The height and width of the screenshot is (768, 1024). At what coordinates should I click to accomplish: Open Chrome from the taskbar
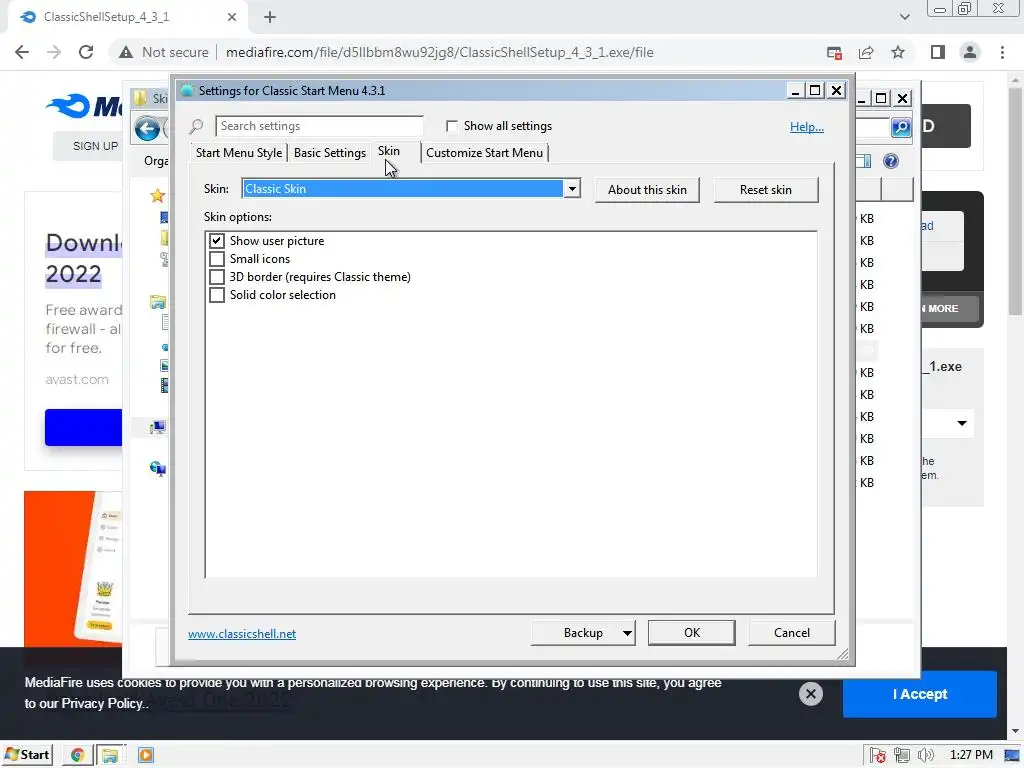click(x=78, y=755)
